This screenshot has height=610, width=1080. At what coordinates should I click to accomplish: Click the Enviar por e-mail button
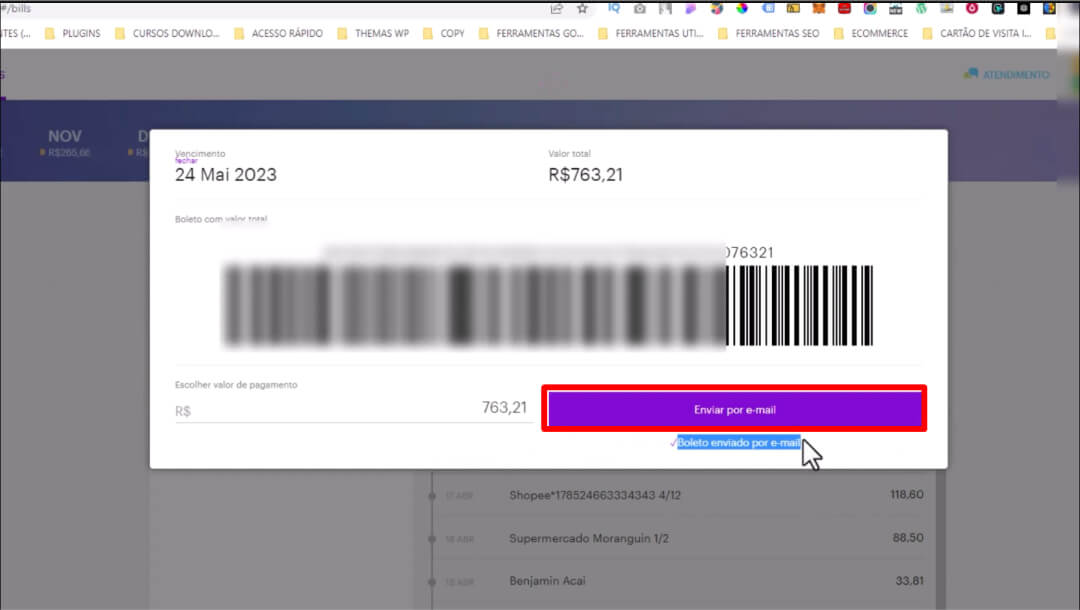pos(735,408)
